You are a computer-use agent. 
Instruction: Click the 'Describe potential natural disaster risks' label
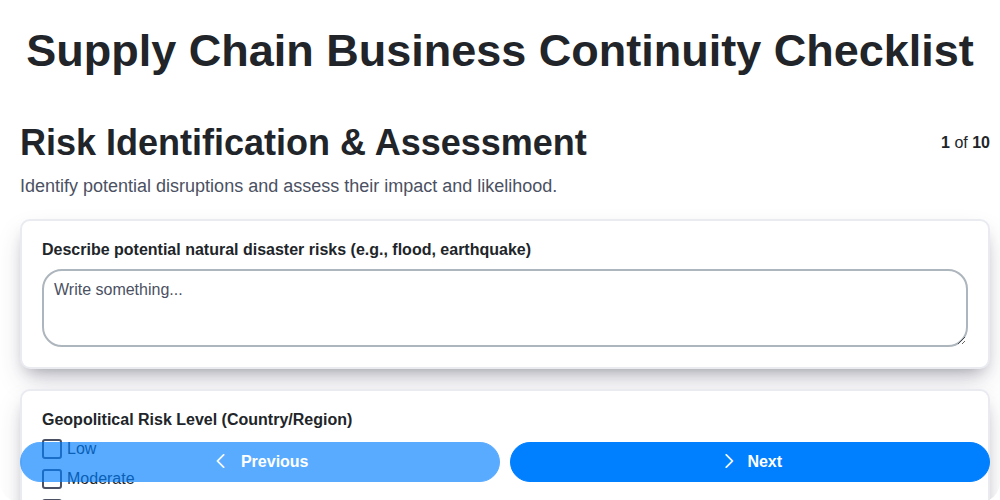[286, 249]
